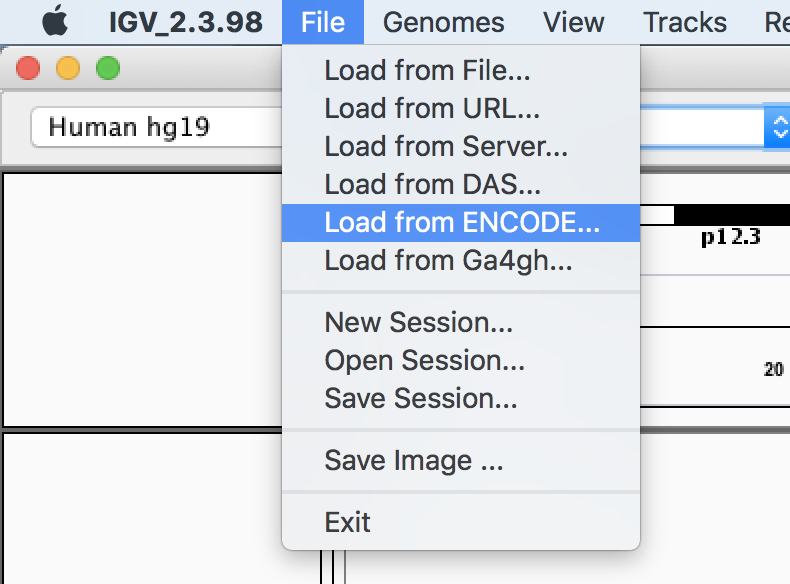Screen dimensions: 790x584
Task: Click the IGV_2.3.98 application menu
Action: (x=185, y=22)
